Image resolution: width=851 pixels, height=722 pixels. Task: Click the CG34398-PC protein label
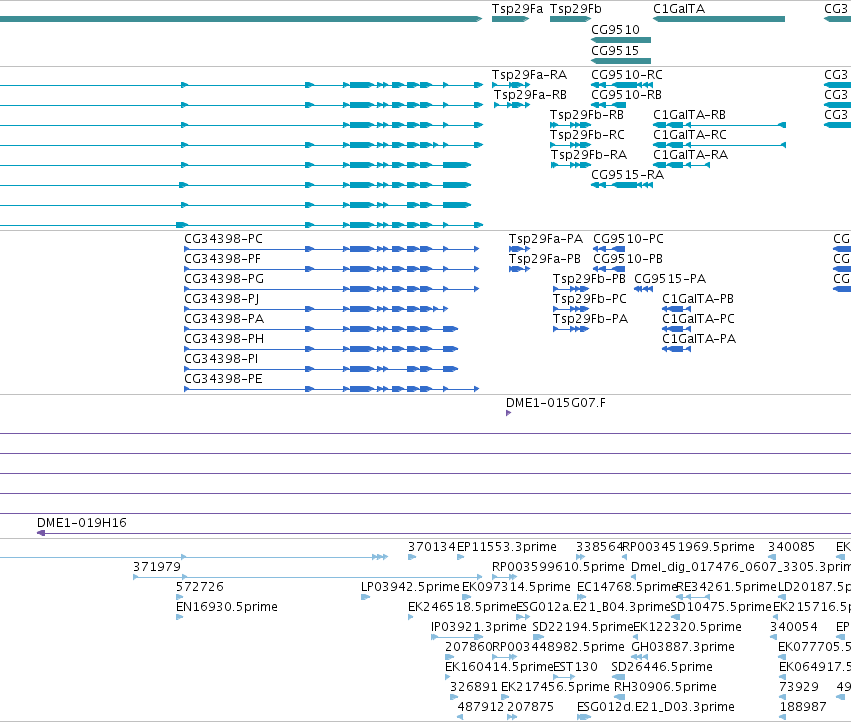pyautogui.click(x=223, y=239)
